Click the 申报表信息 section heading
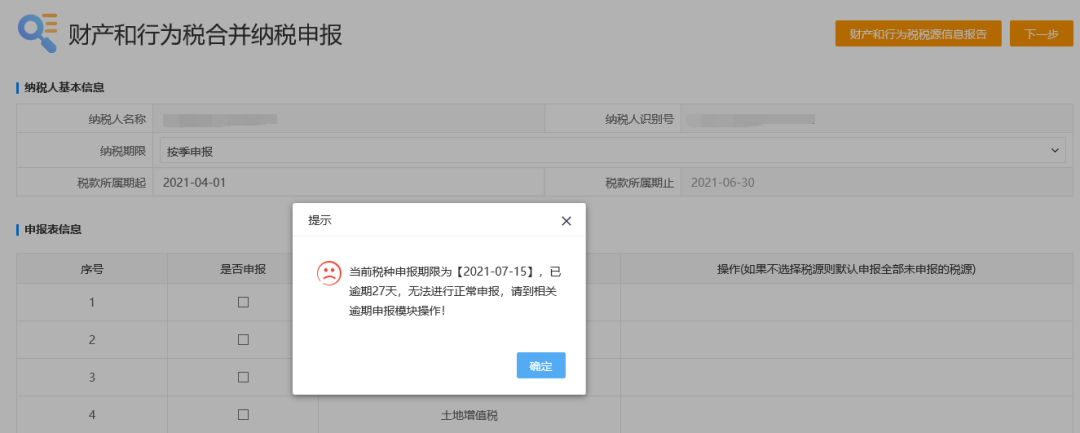Screen dimensions: 1080x433 click(53, 229)
